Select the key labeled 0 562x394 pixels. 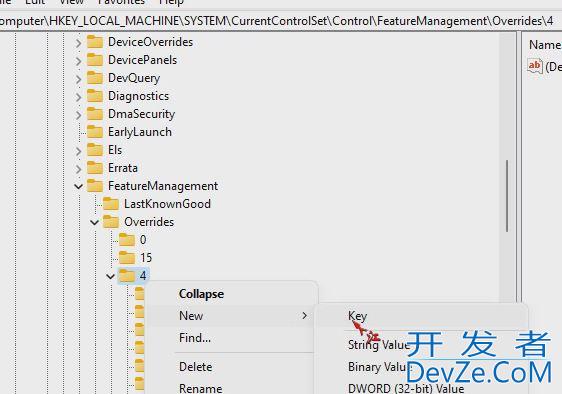click(x=143, y=240)
